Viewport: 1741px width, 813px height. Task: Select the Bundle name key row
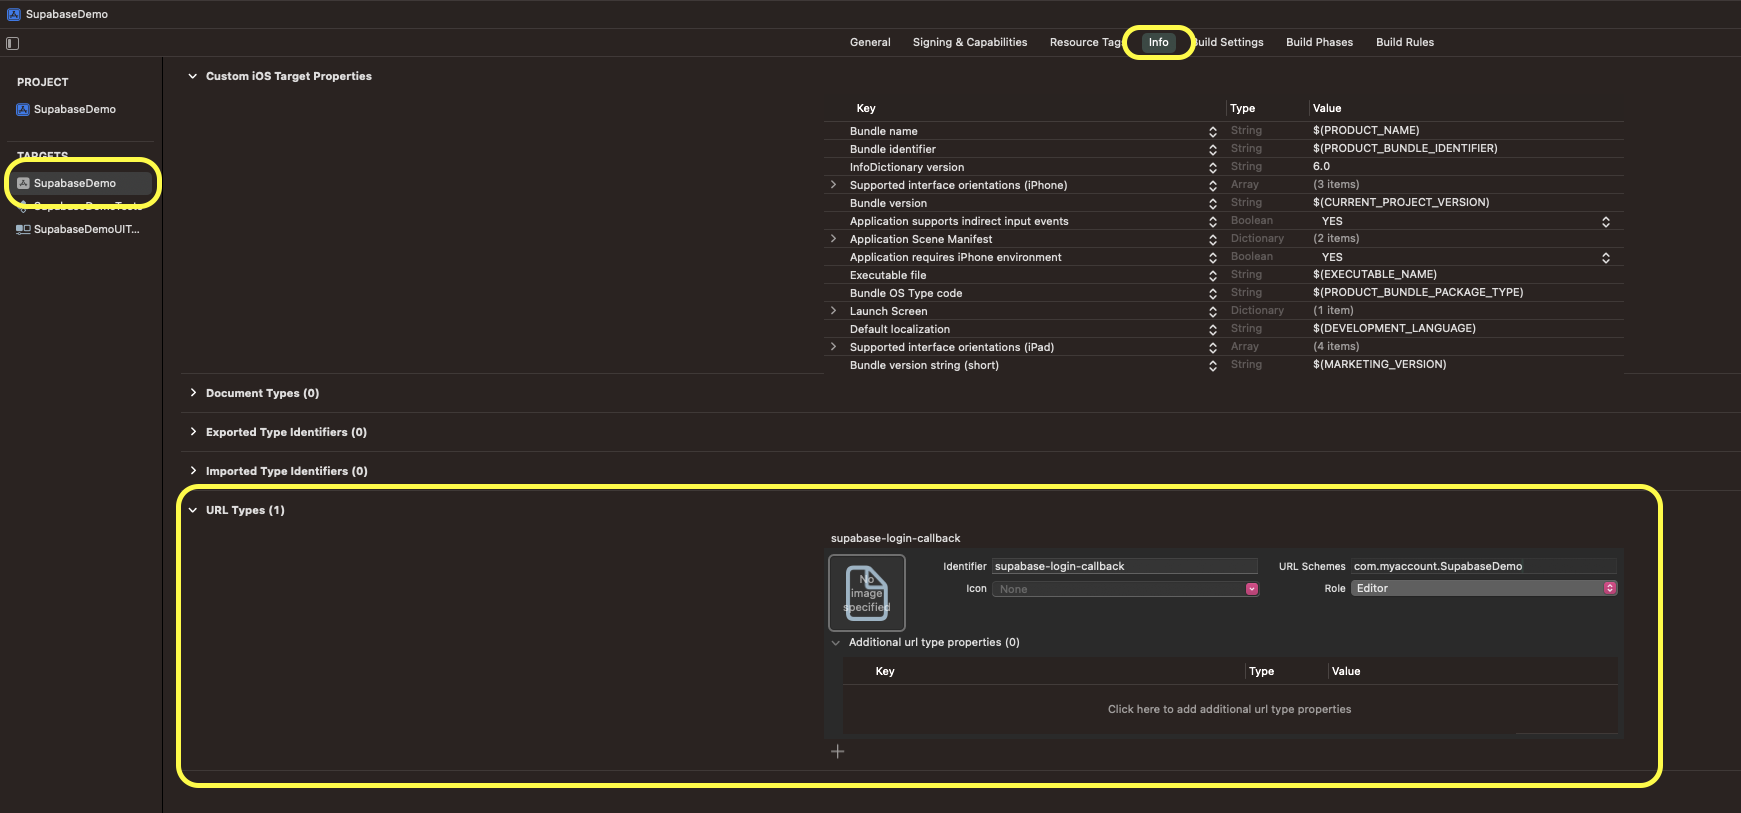[1223, 131]
